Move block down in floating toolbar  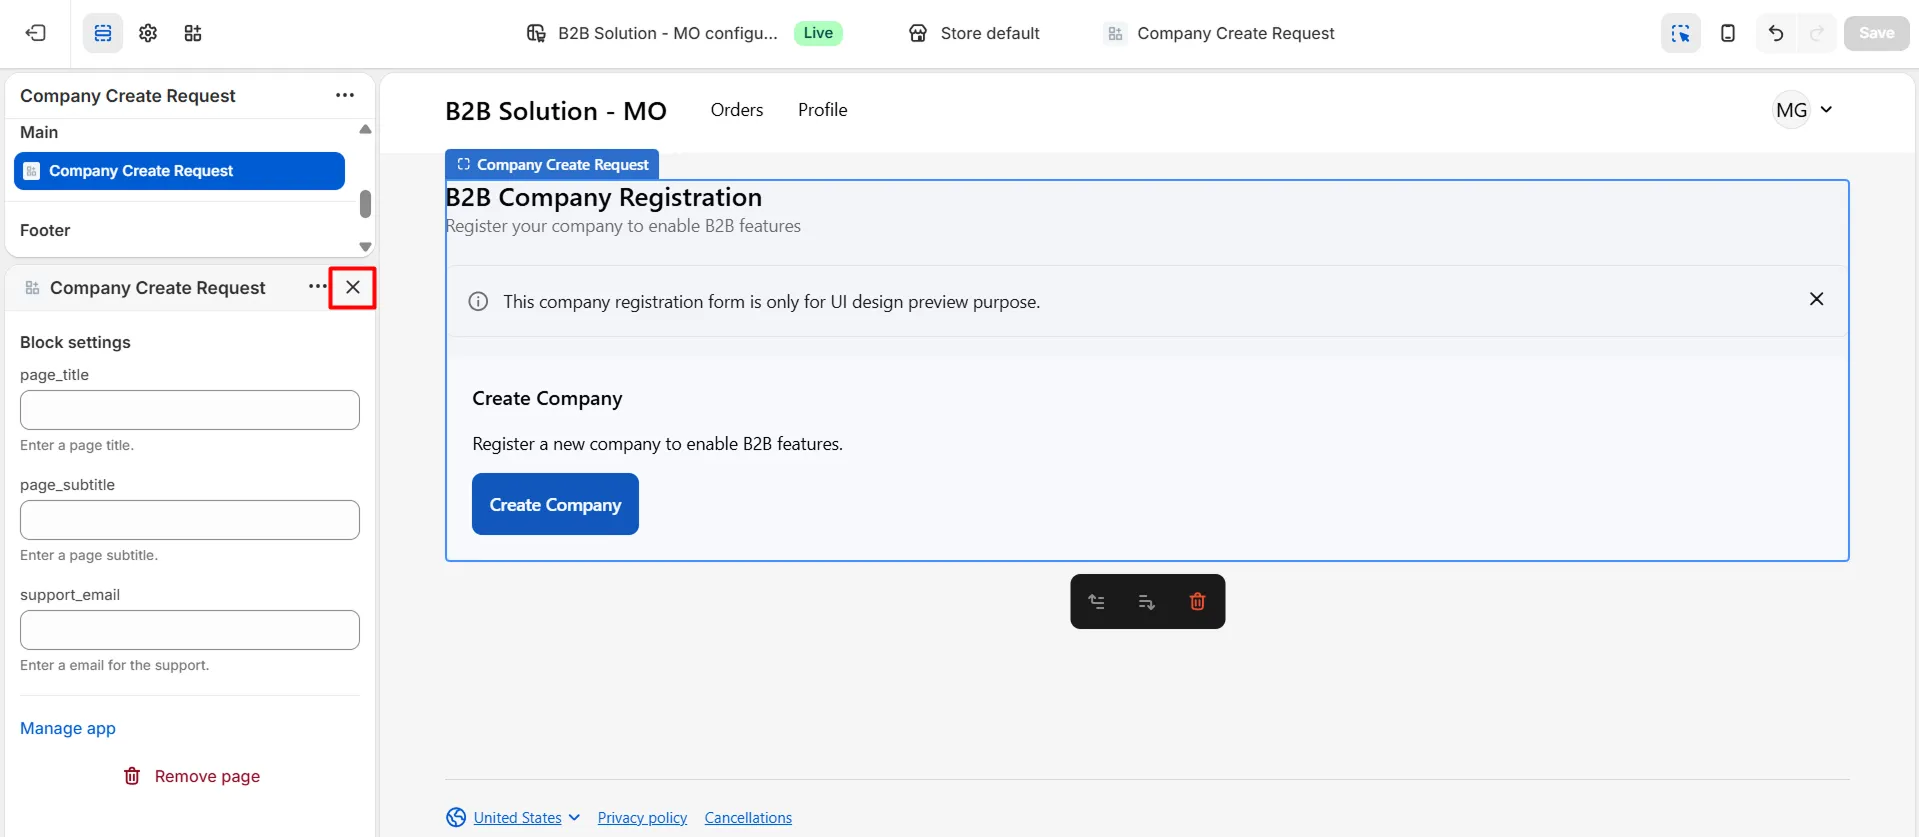pyautogui.click(x=1147, y=602)
